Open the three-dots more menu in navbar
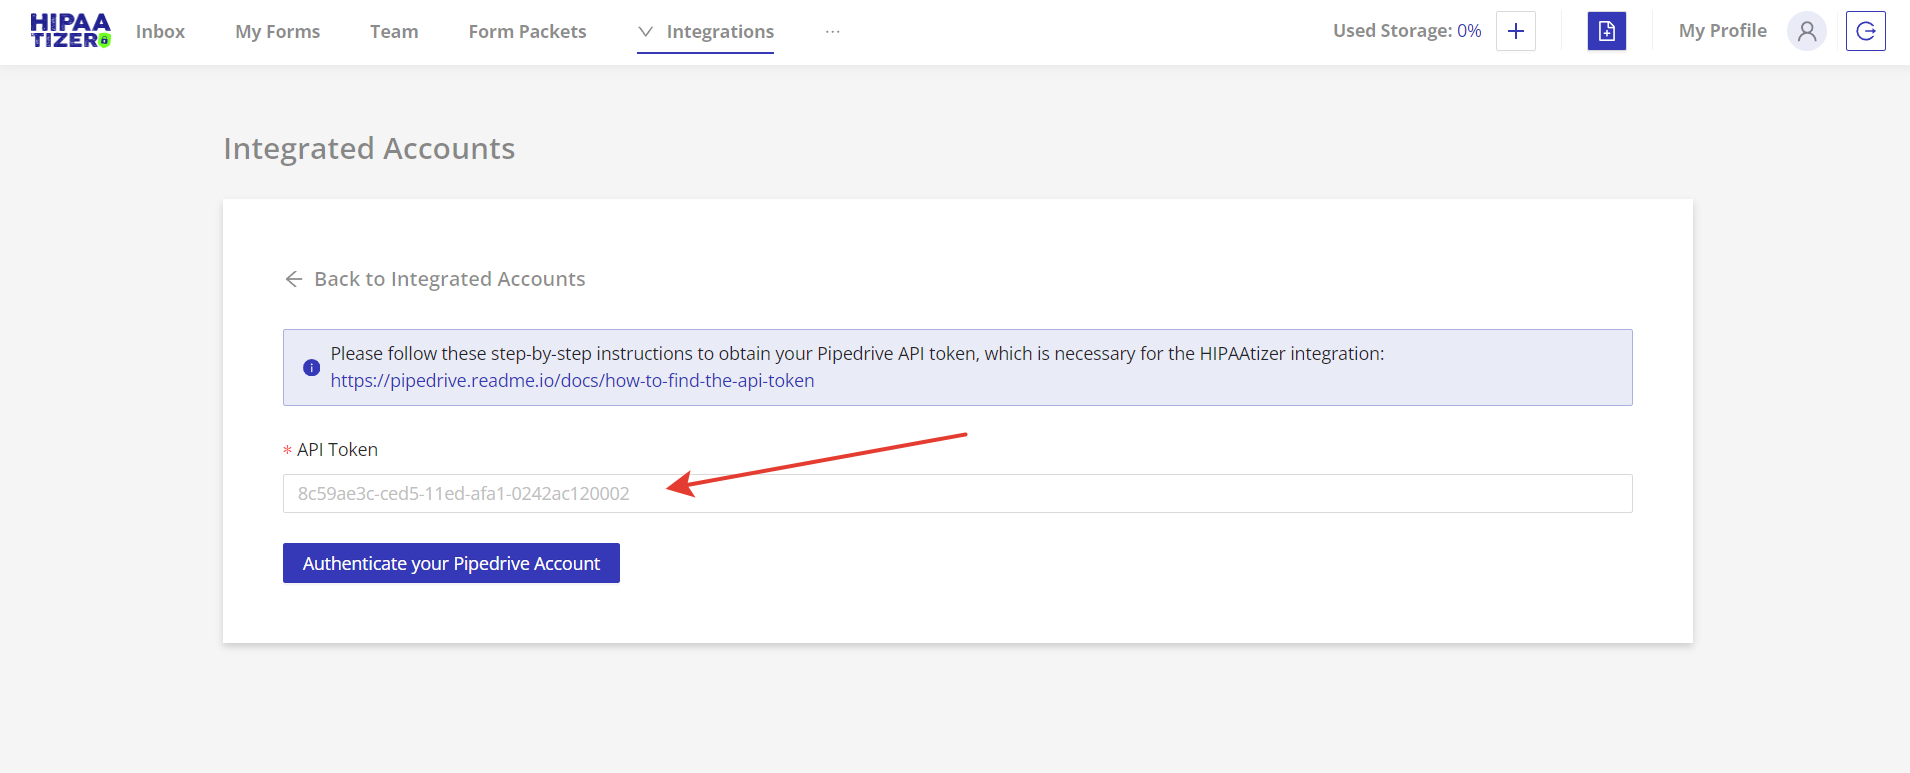This screenshot has width=1910, height=773. pos(832,32)
